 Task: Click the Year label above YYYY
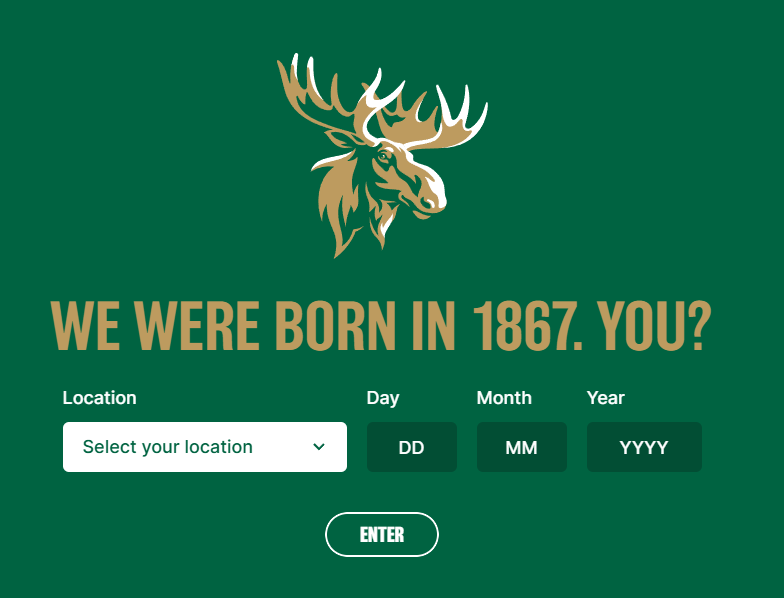pyautogui.click(x=606, y=398)
